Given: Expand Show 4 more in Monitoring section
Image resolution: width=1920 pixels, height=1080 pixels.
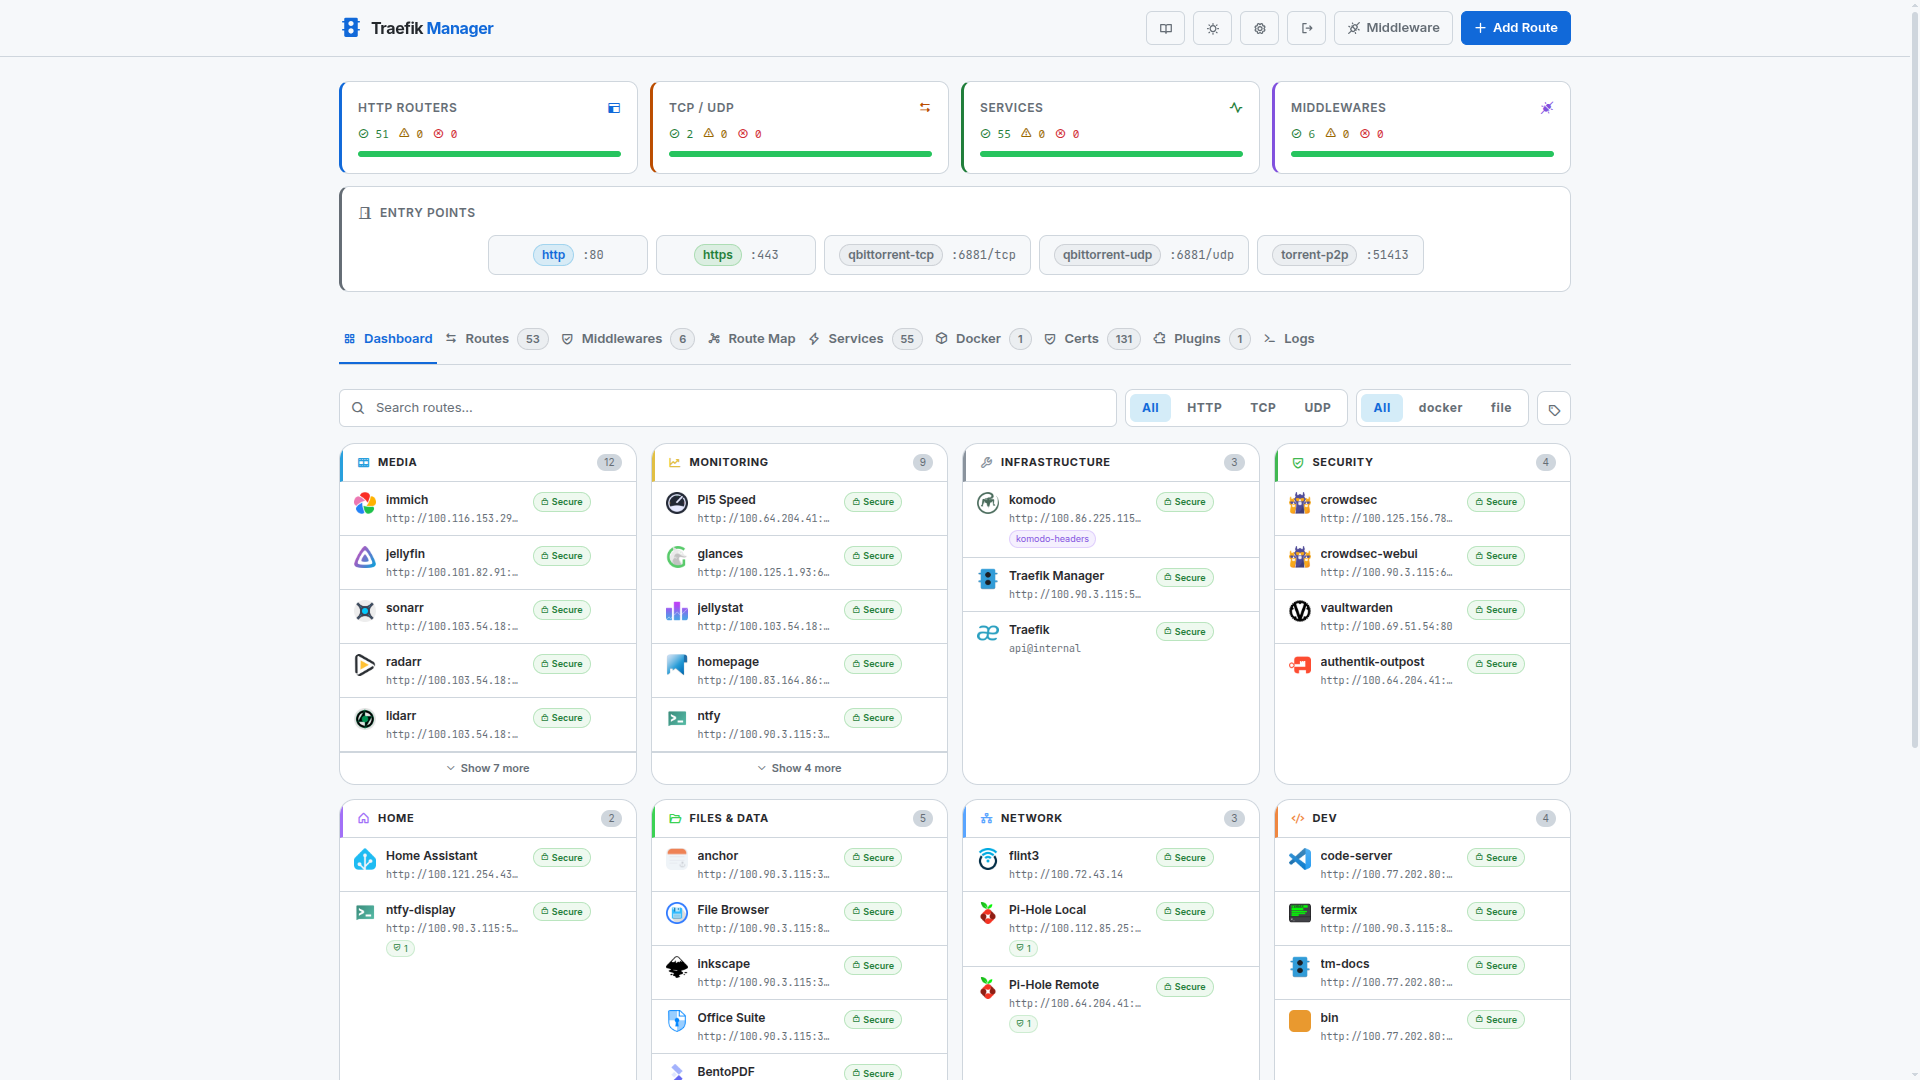Looking at the screenshot, I should click(799, 768).
